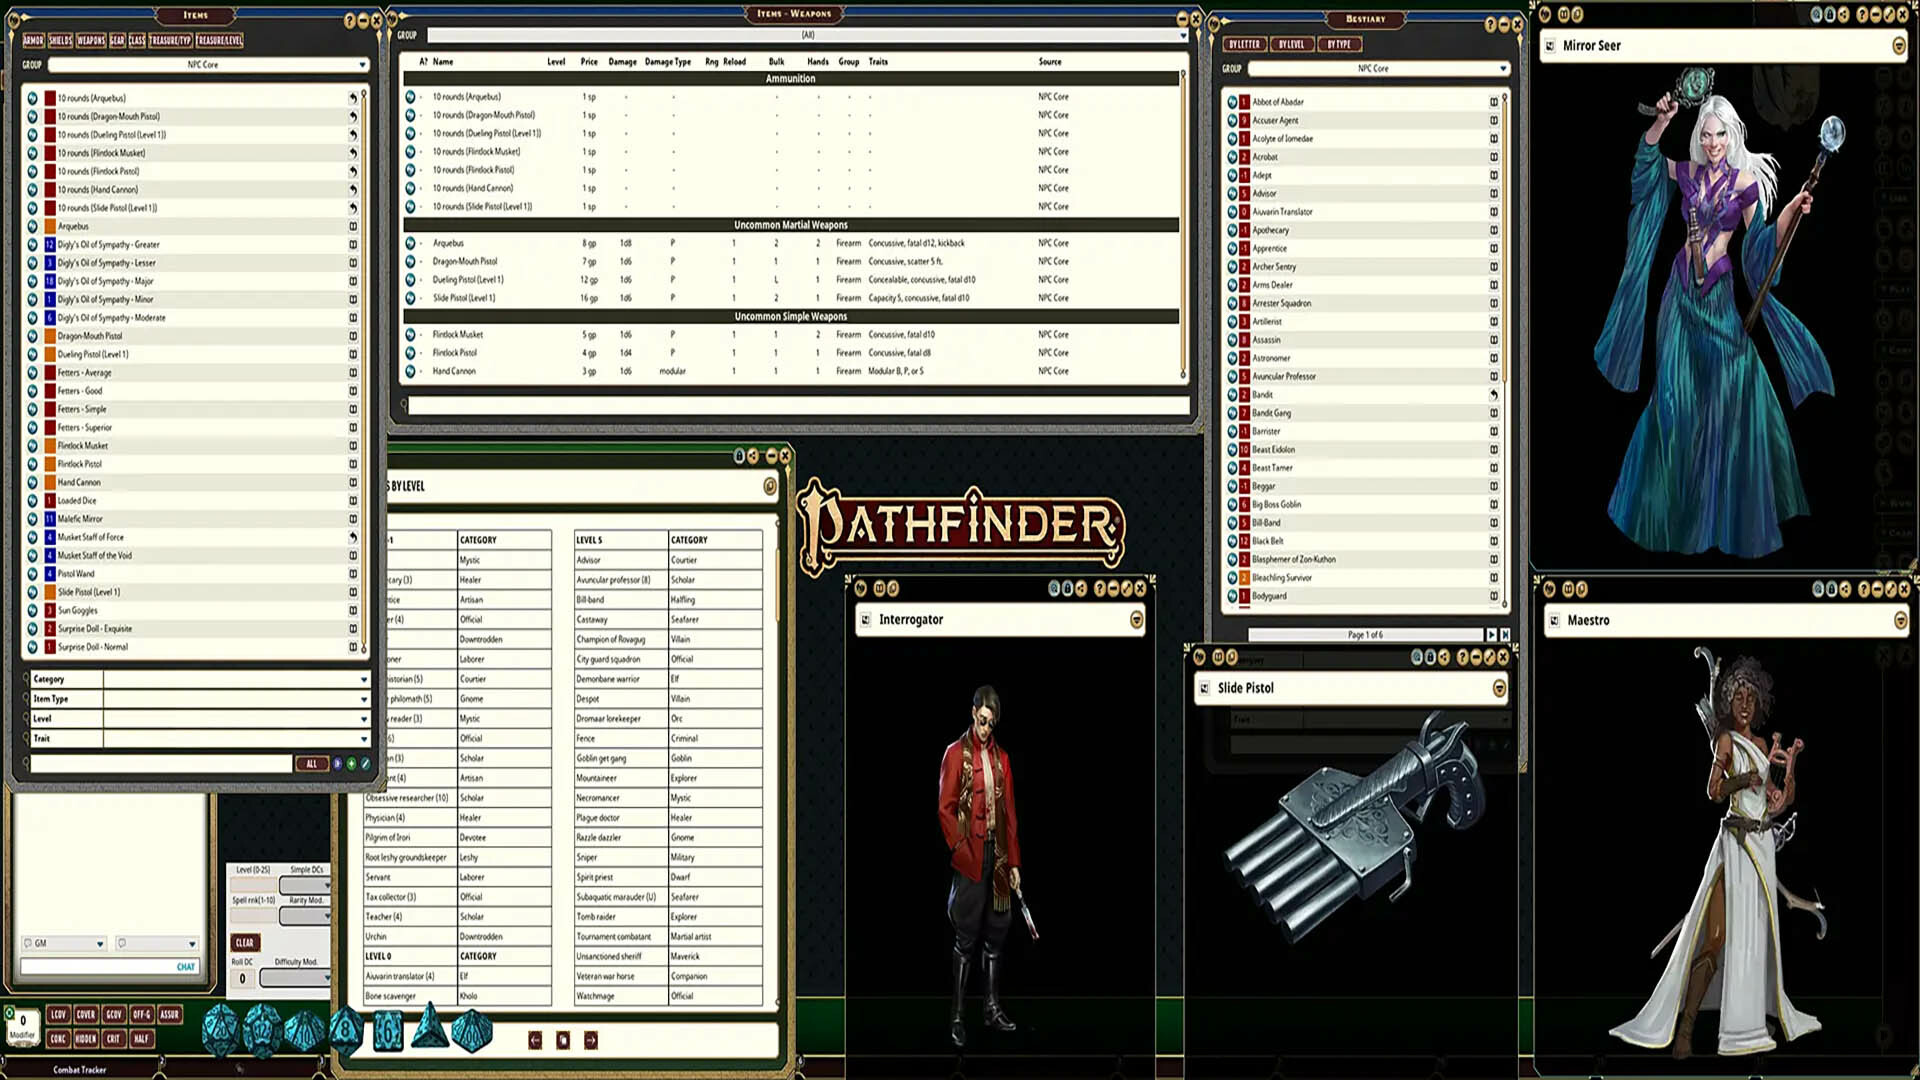
Task: Click the previous page arrow in the level table
Action: [535, 1040]
